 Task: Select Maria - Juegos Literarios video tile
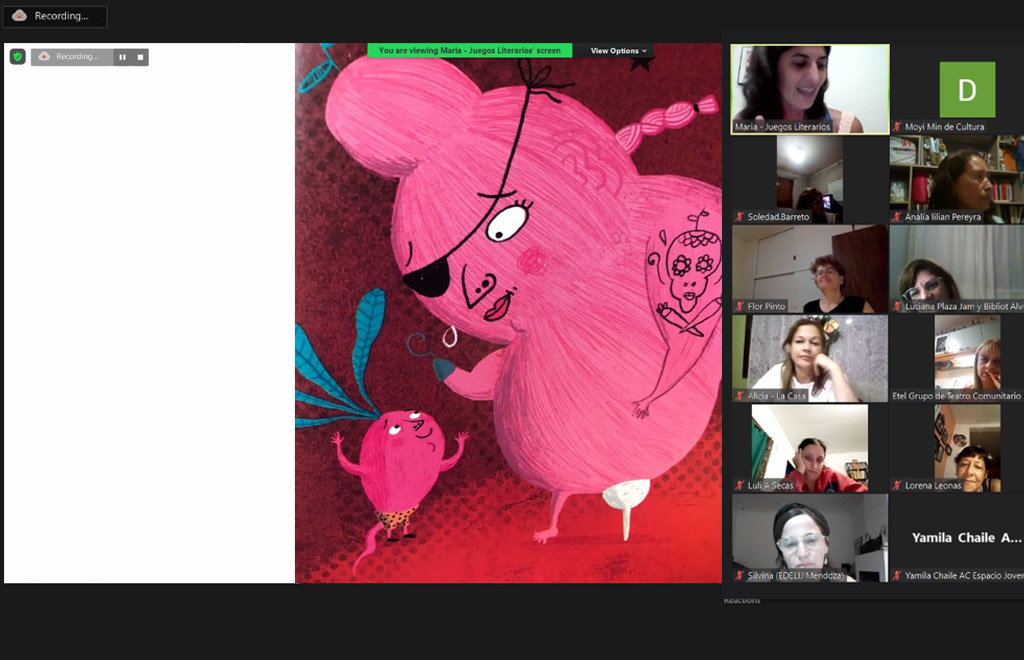coord(810,89)
